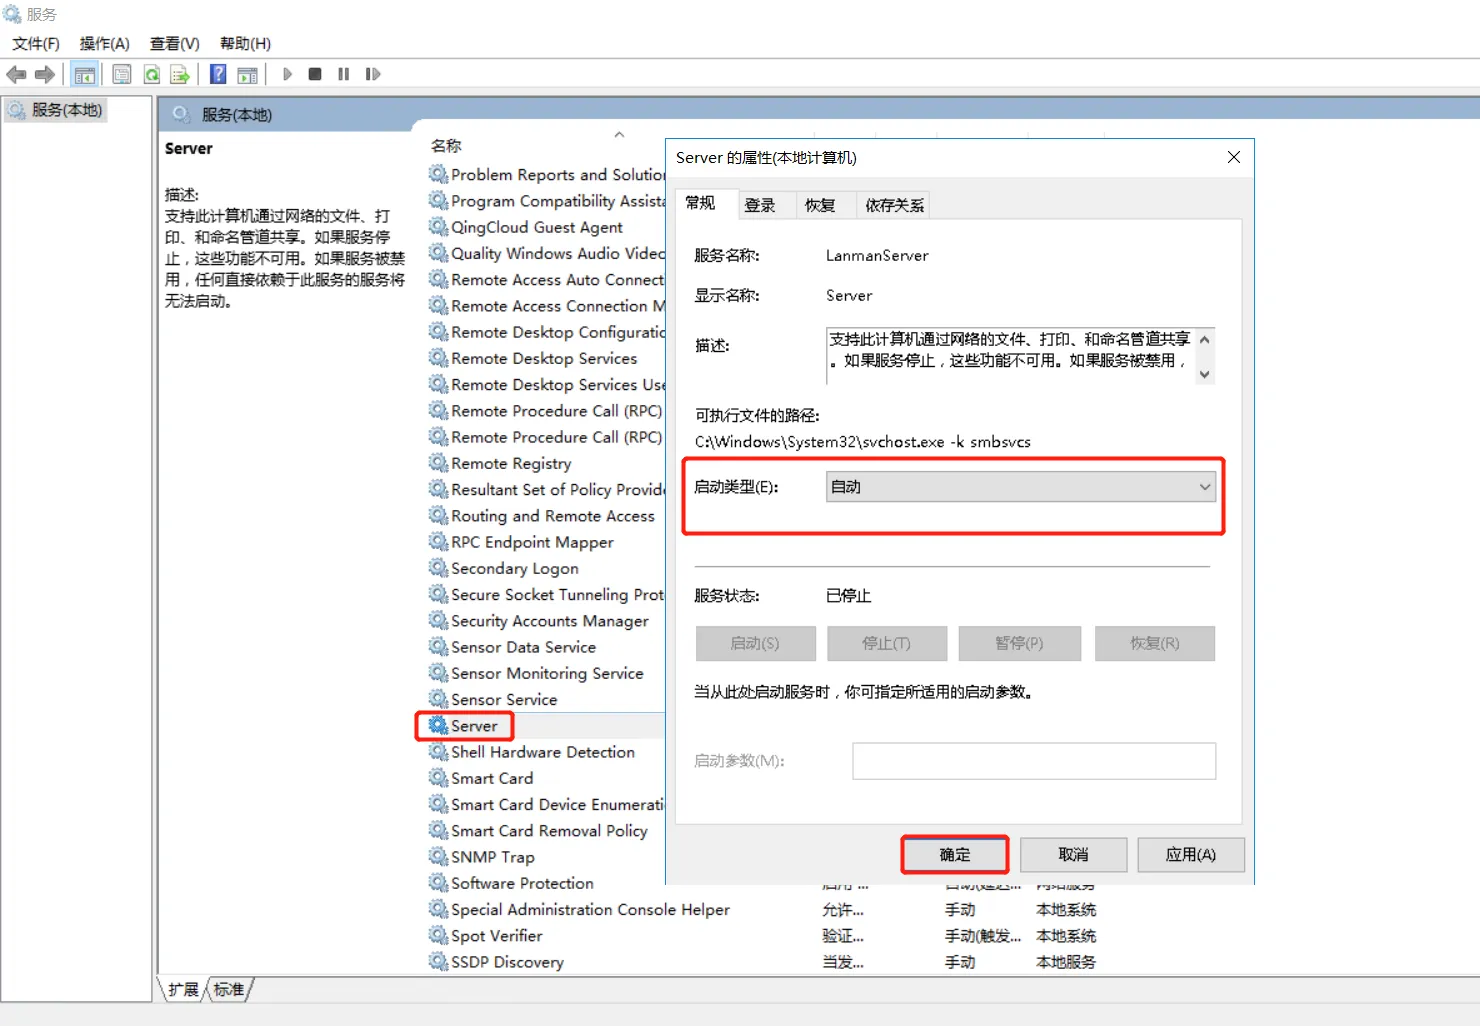Switch to the 依存关系 tab
The width and height of the screenshot is (1480, 1026).
point(893,204)
